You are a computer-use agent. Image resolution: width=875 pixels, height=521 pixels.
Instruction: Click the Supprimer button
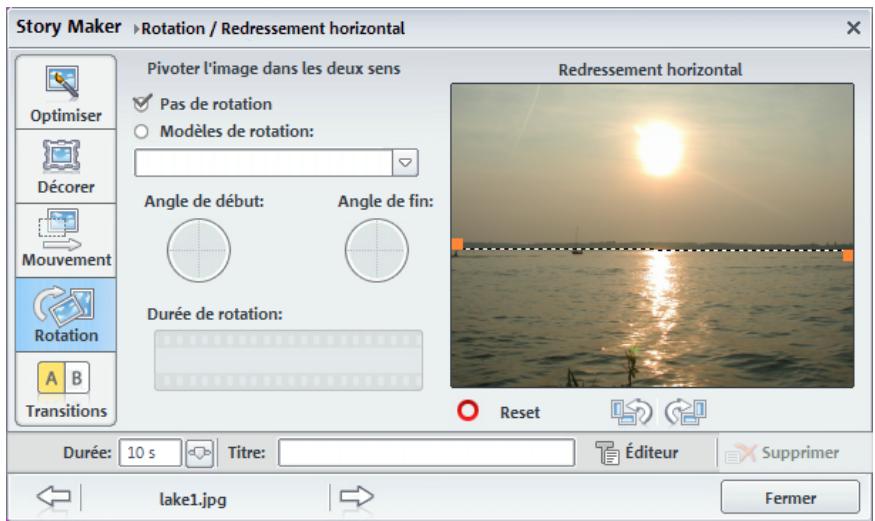point(782,452)
